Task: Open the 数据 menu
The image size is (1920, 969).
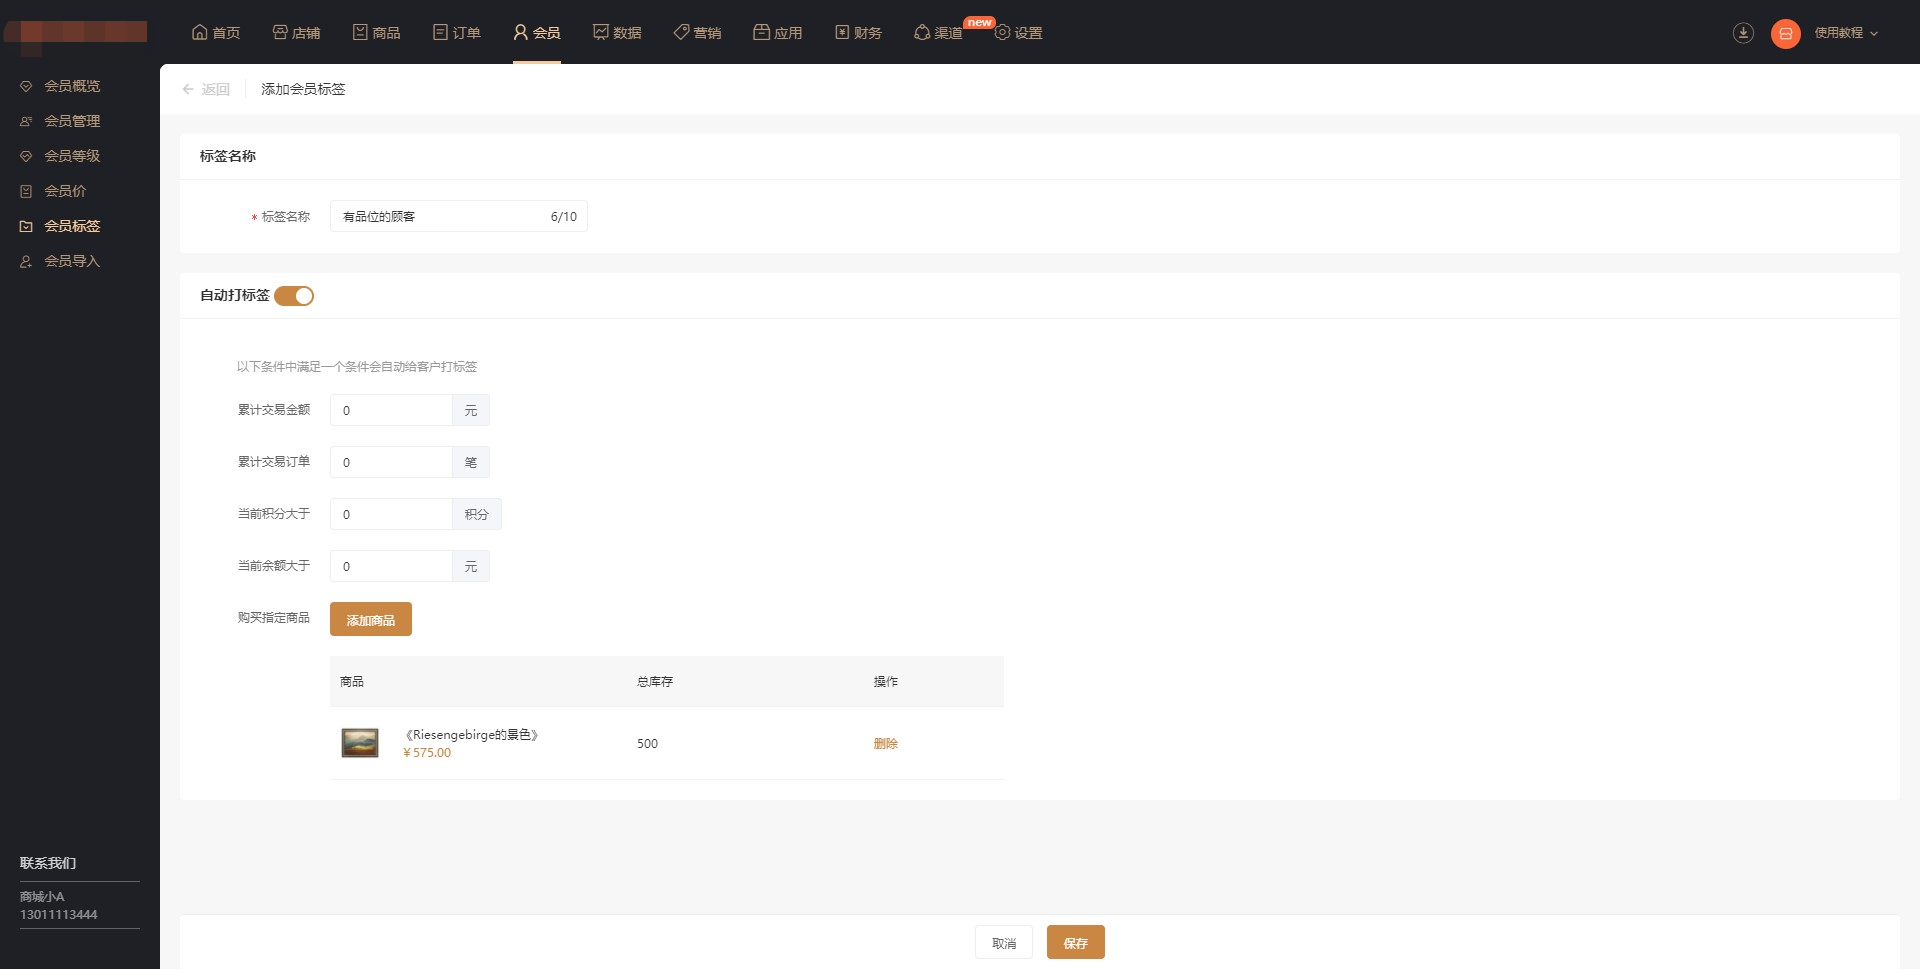Action: [618, 32]
